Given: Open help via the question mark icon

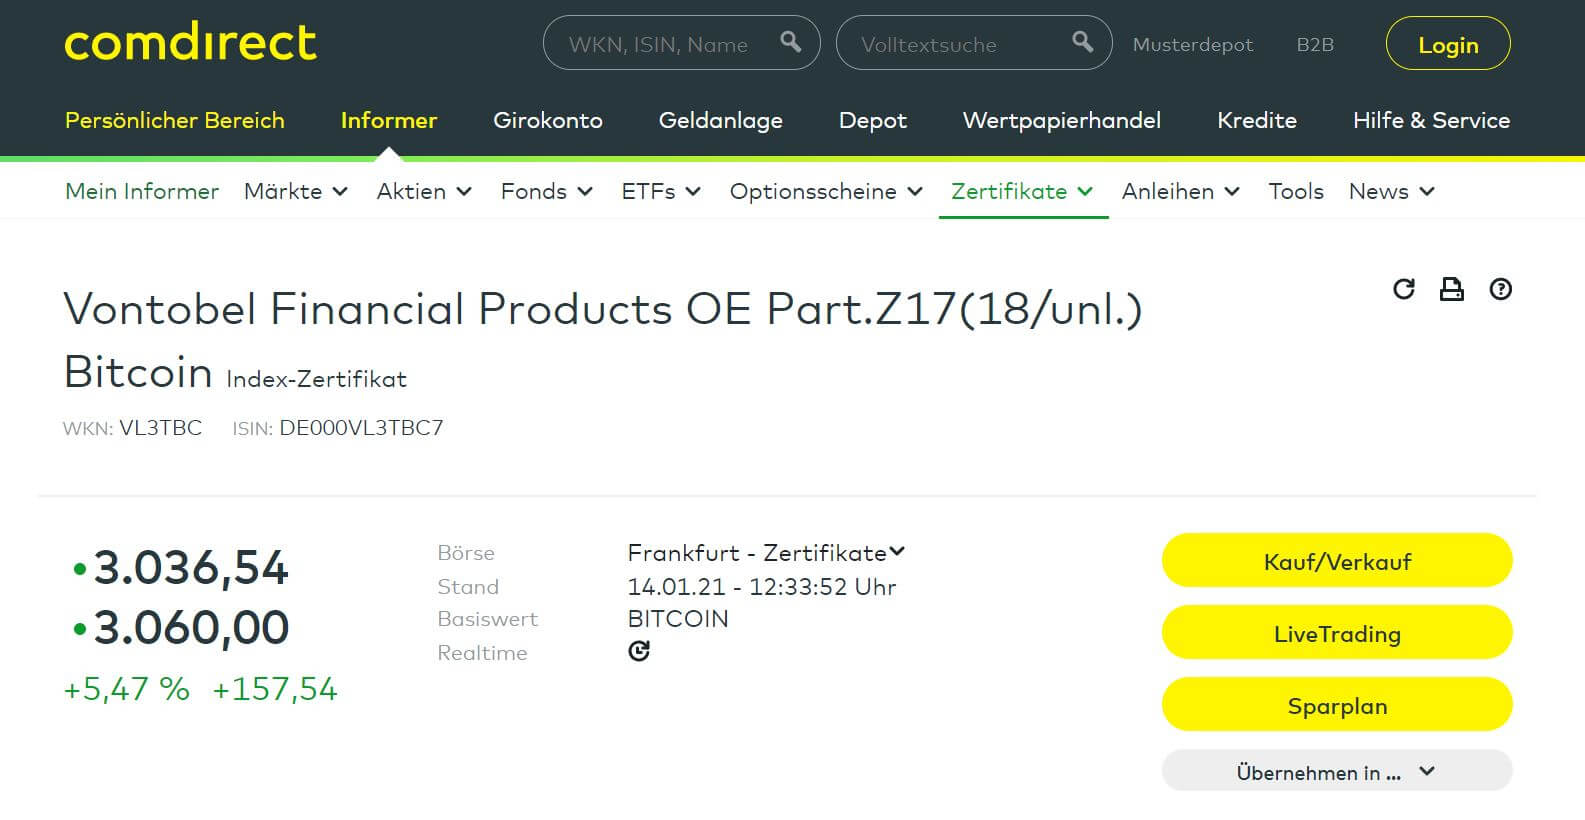Looking at the screenshot, I should click(1500, 289).
